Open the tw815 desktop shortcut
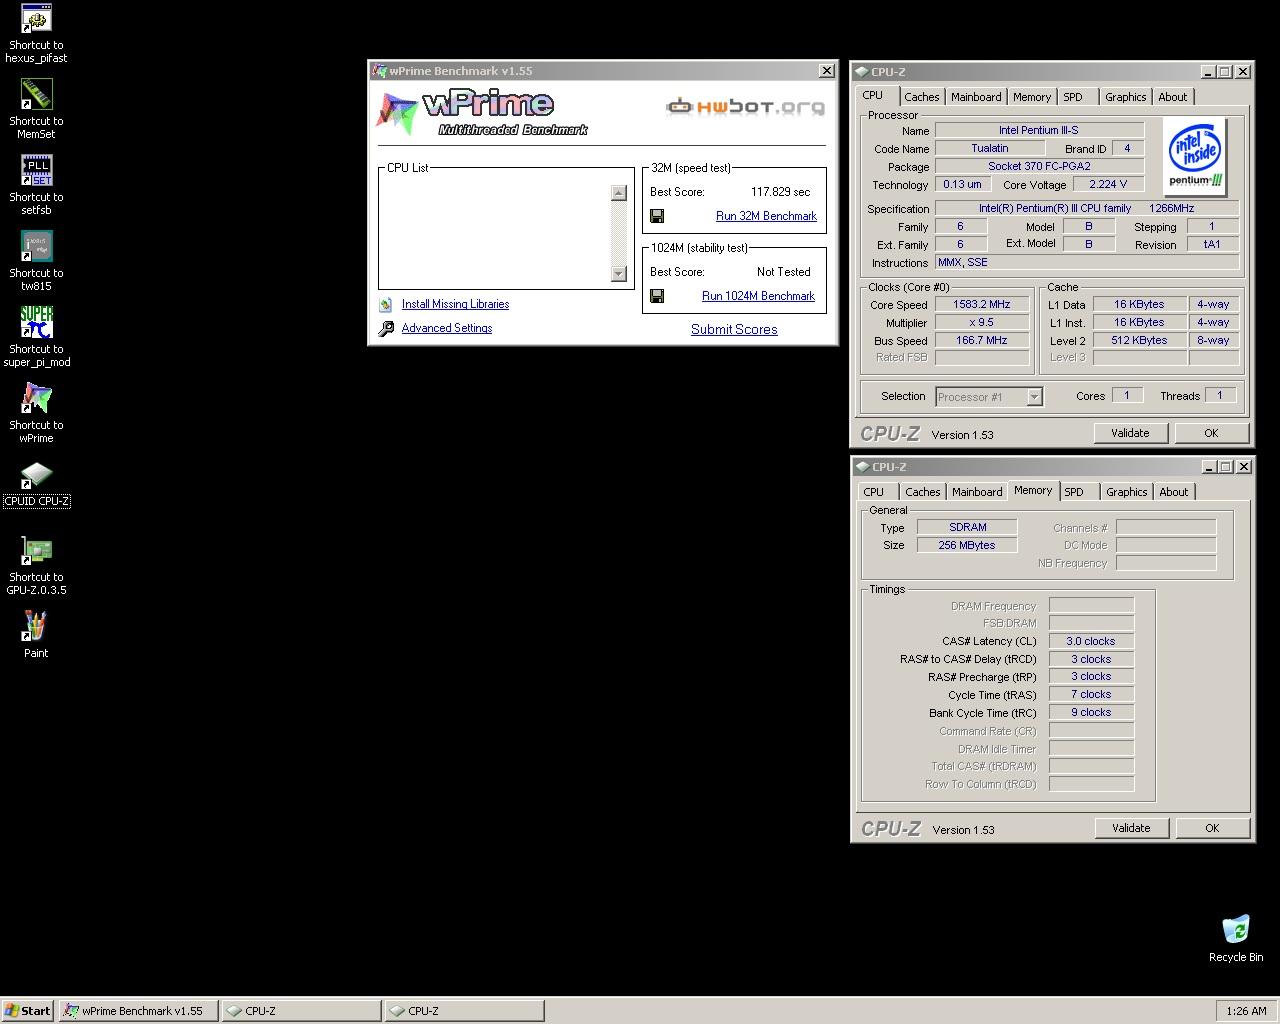The image size is (1280, 1024). coord(36,261)
